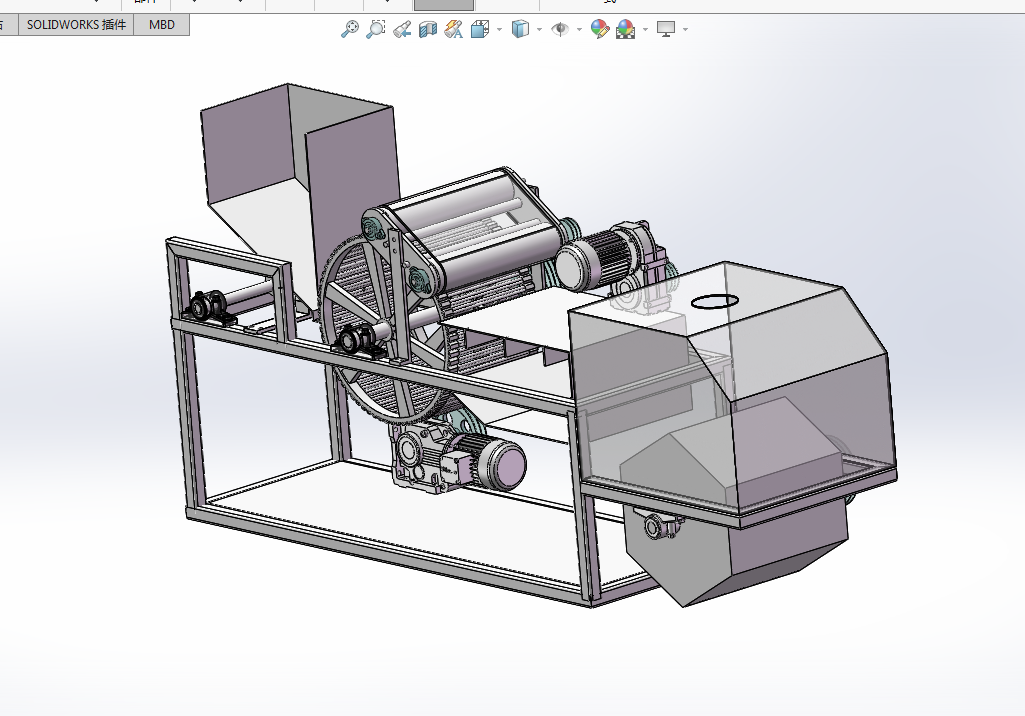Expand the Display Style dropdown arrow
This screenshot has height=716, width=1025.
point(539,29)
